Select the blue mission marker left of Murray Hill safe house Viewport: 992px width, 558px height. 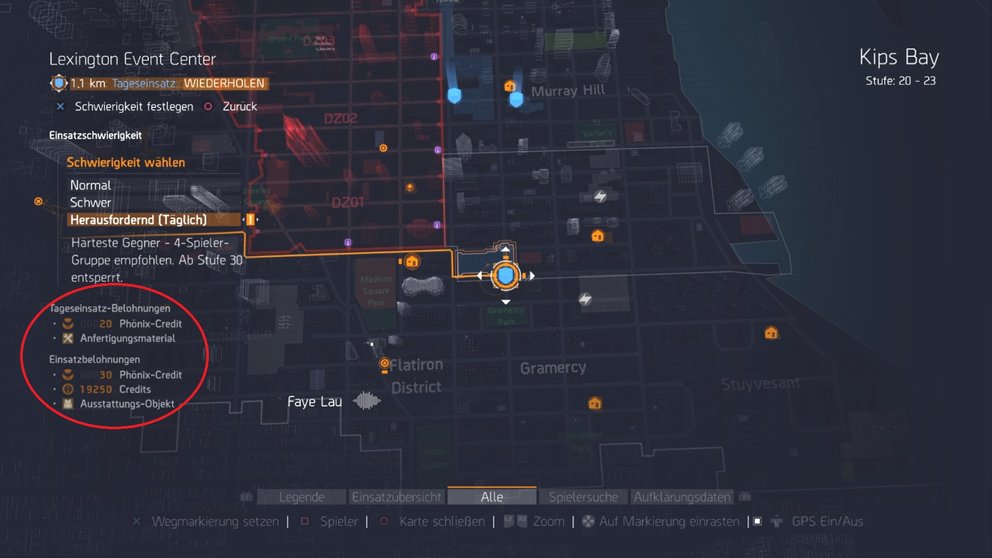[x=454, y=96]
